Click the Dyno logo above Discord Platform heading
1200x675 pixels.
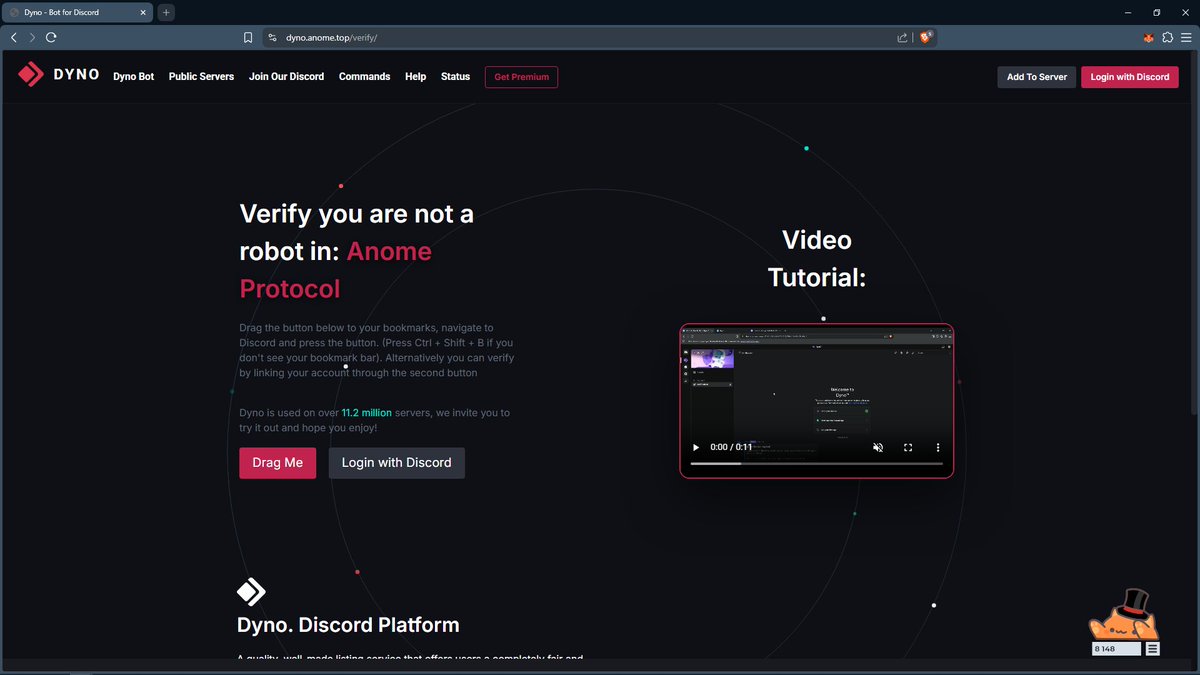(x=251, y=592)
